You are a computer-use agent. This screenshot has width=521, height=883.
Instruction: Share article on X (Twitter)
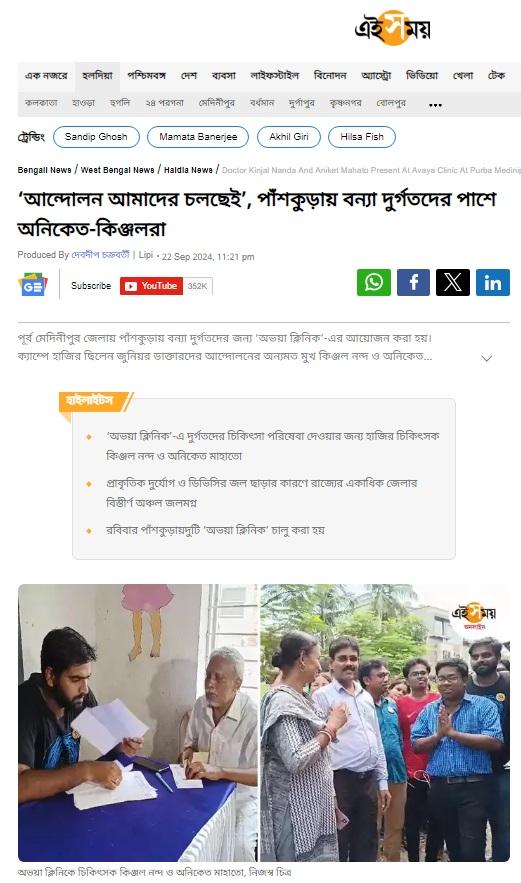(453, 283)
